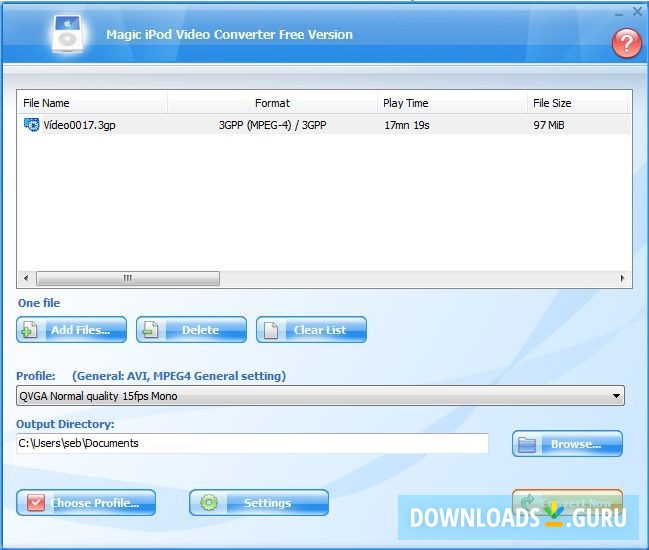The image size is (649, 550).
Task: Close the converter window
Action: (x=637, y=12)
